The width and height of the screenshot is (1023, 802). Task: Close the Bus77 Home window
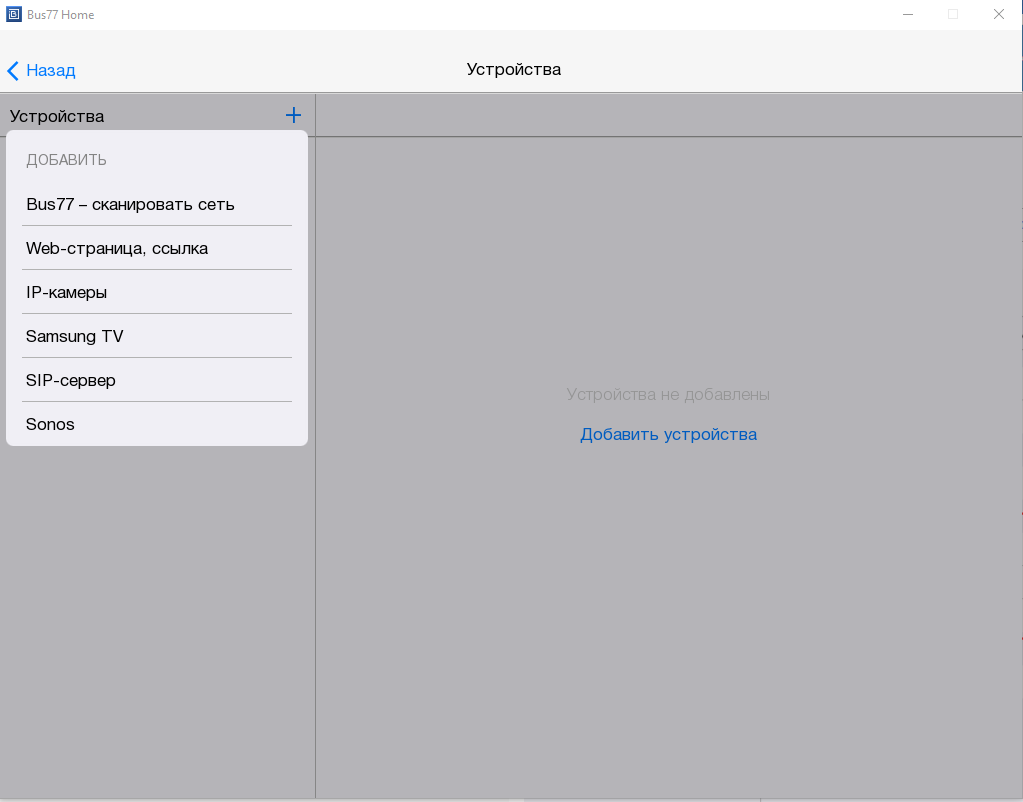pyautogui.click(x=998, y=14)
